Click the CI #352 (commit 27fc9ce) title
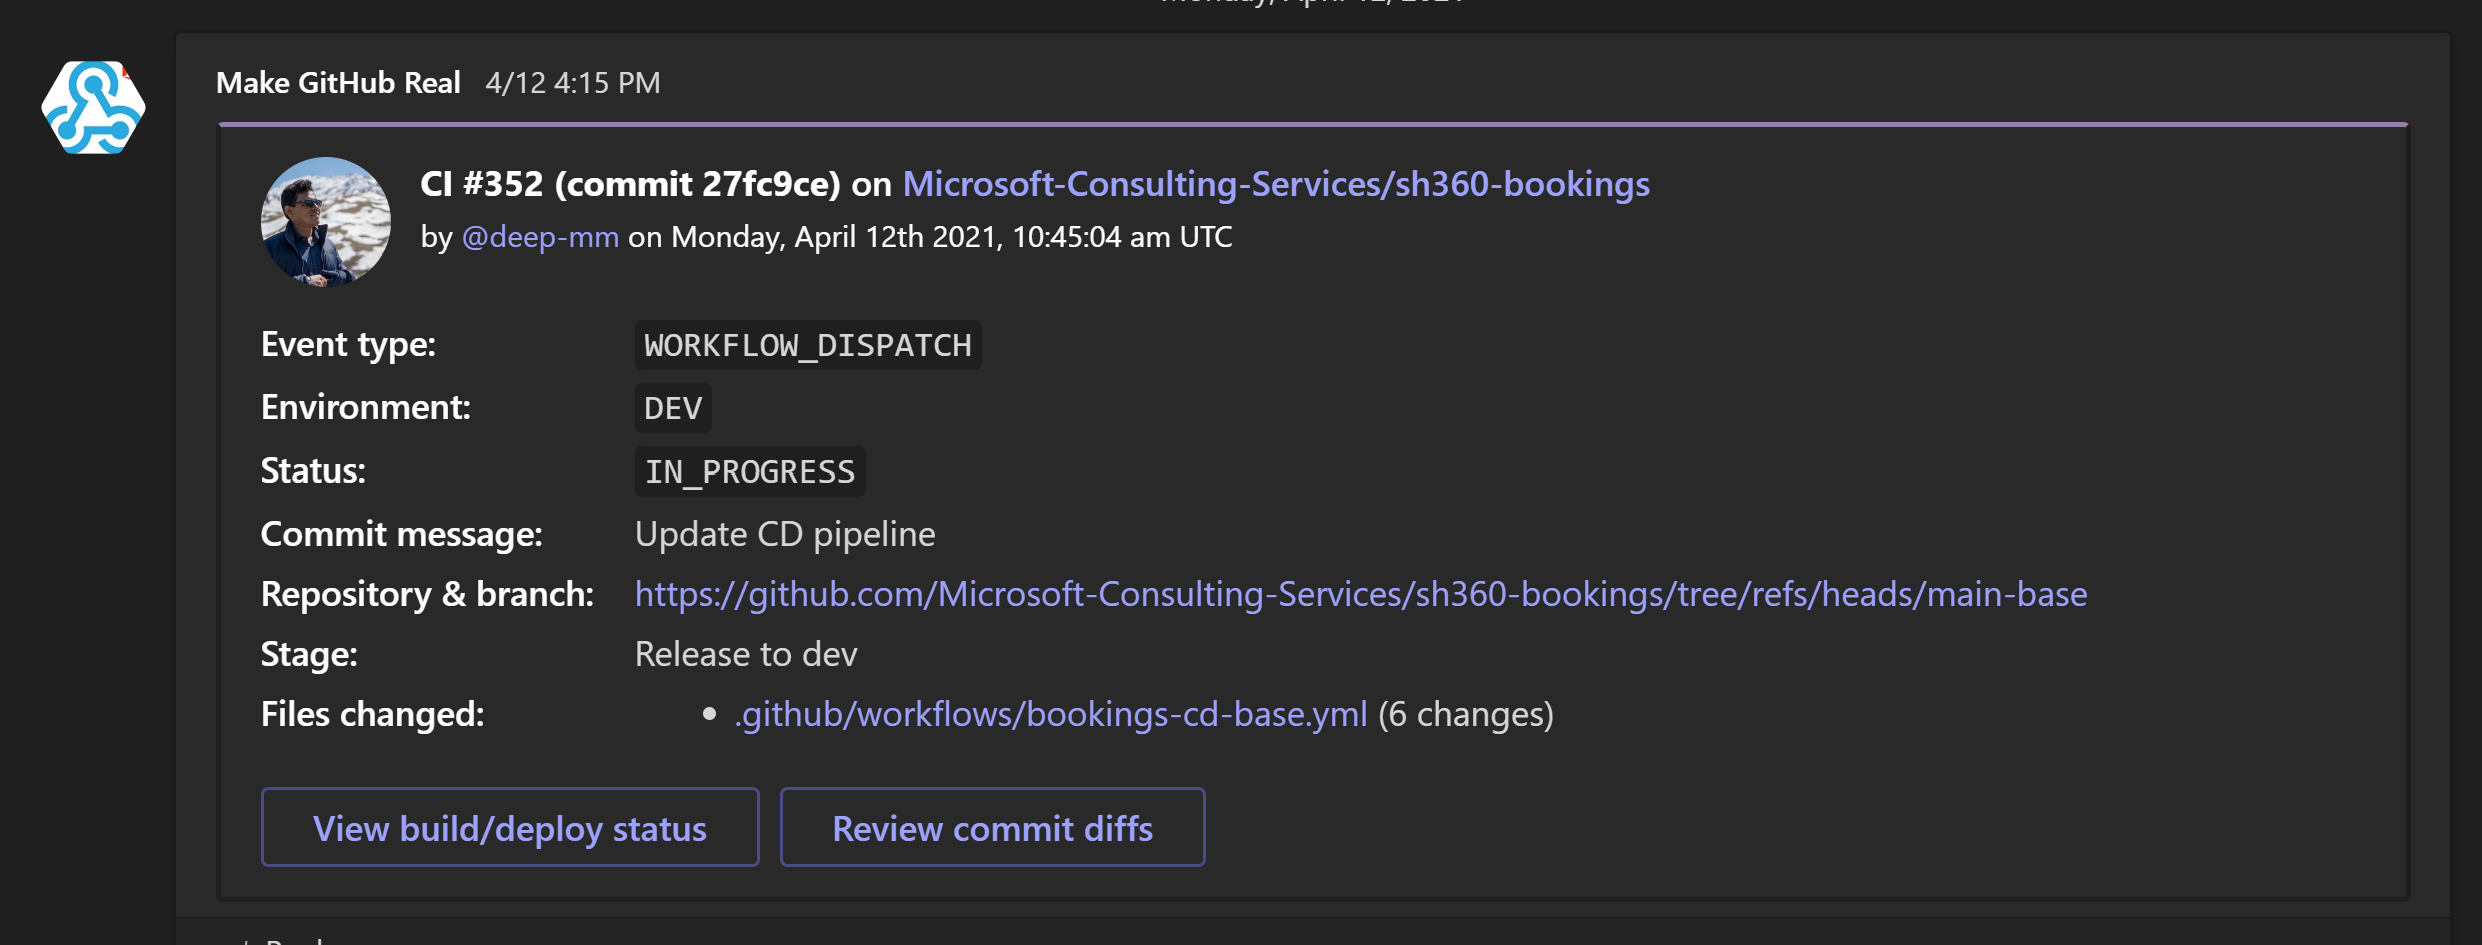 coord(630,184)
